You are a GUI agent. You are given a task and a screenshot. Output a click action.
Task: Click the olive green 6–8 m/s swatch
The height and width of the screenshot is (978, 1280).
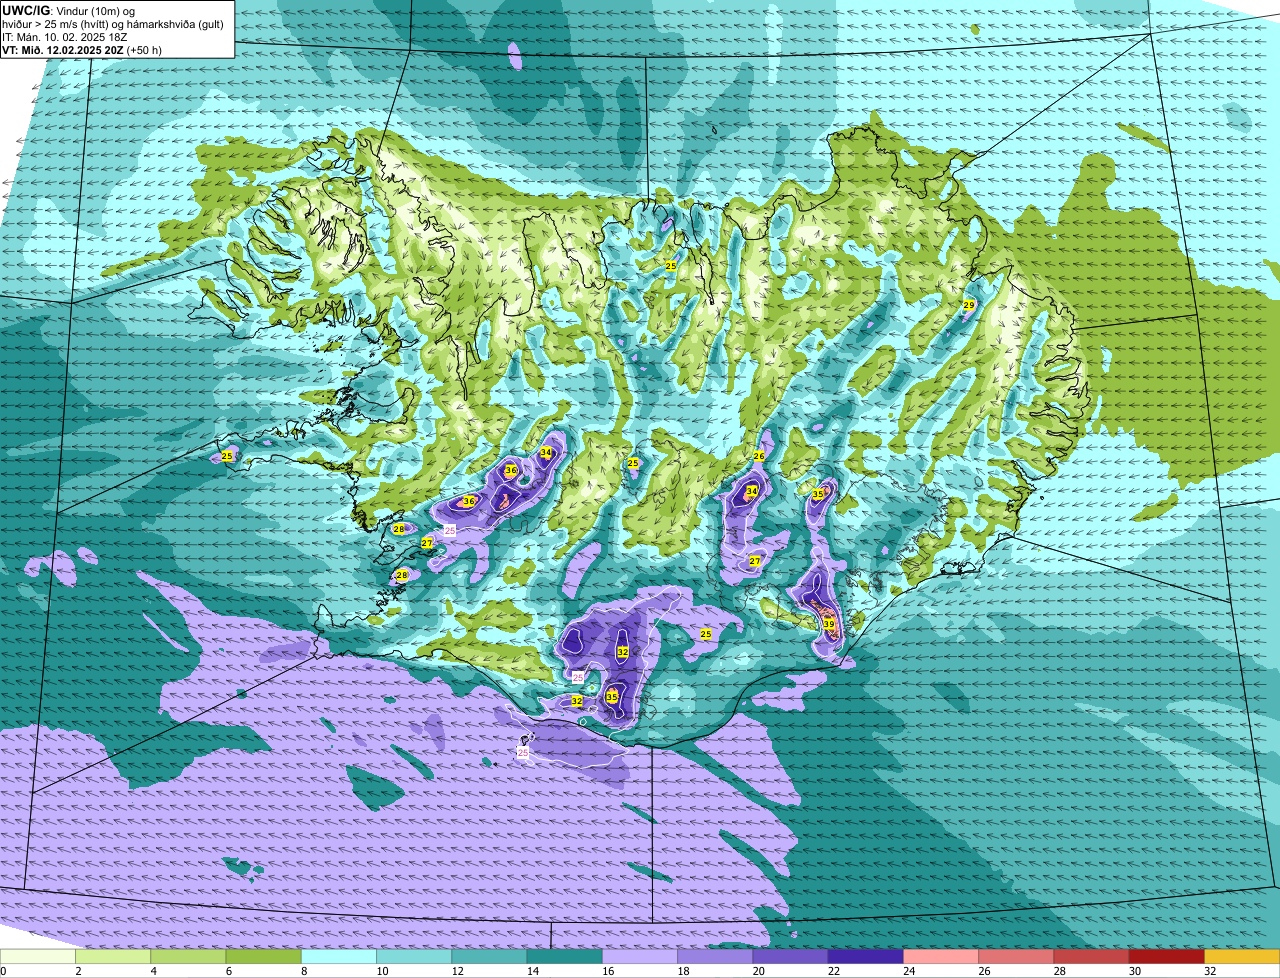point(263,956)
